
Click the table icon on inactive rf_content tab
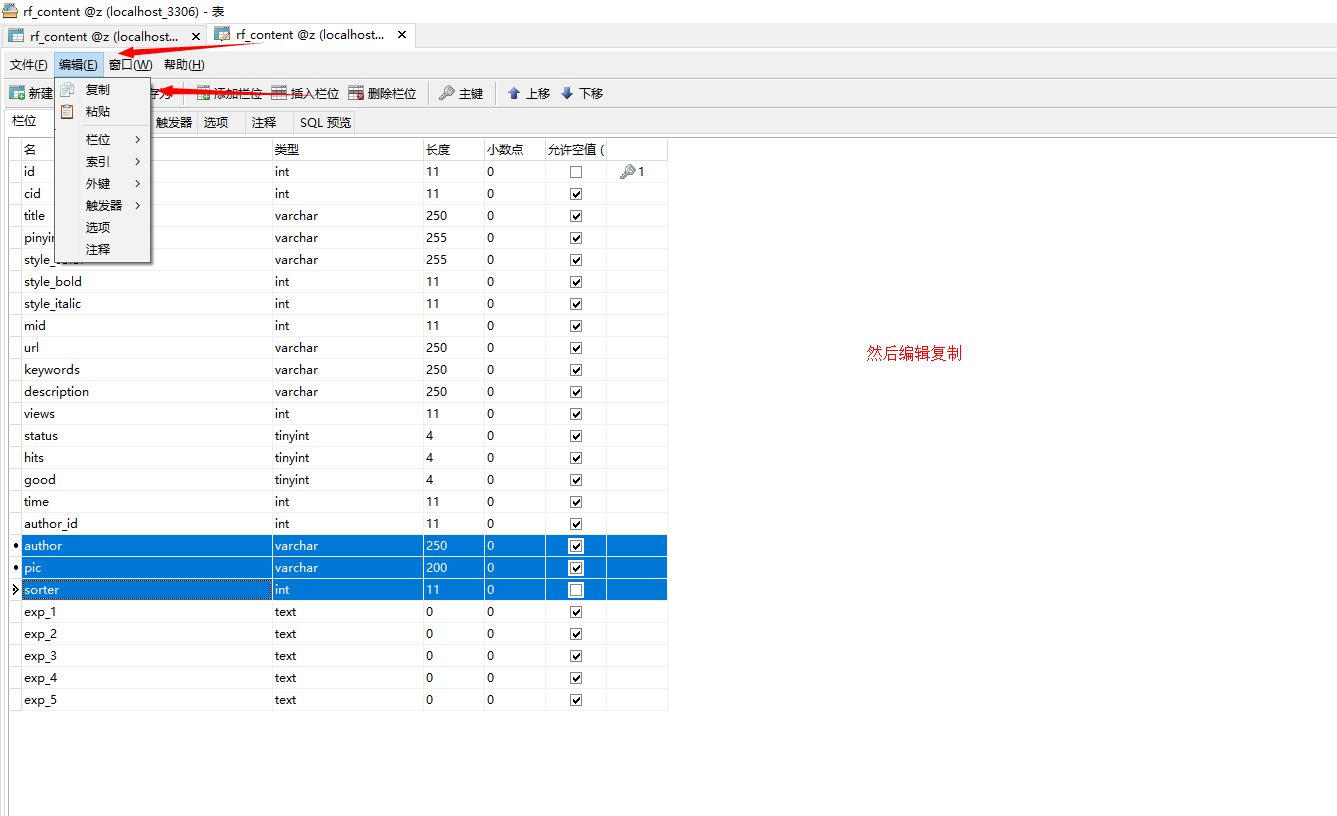point(17,36)
